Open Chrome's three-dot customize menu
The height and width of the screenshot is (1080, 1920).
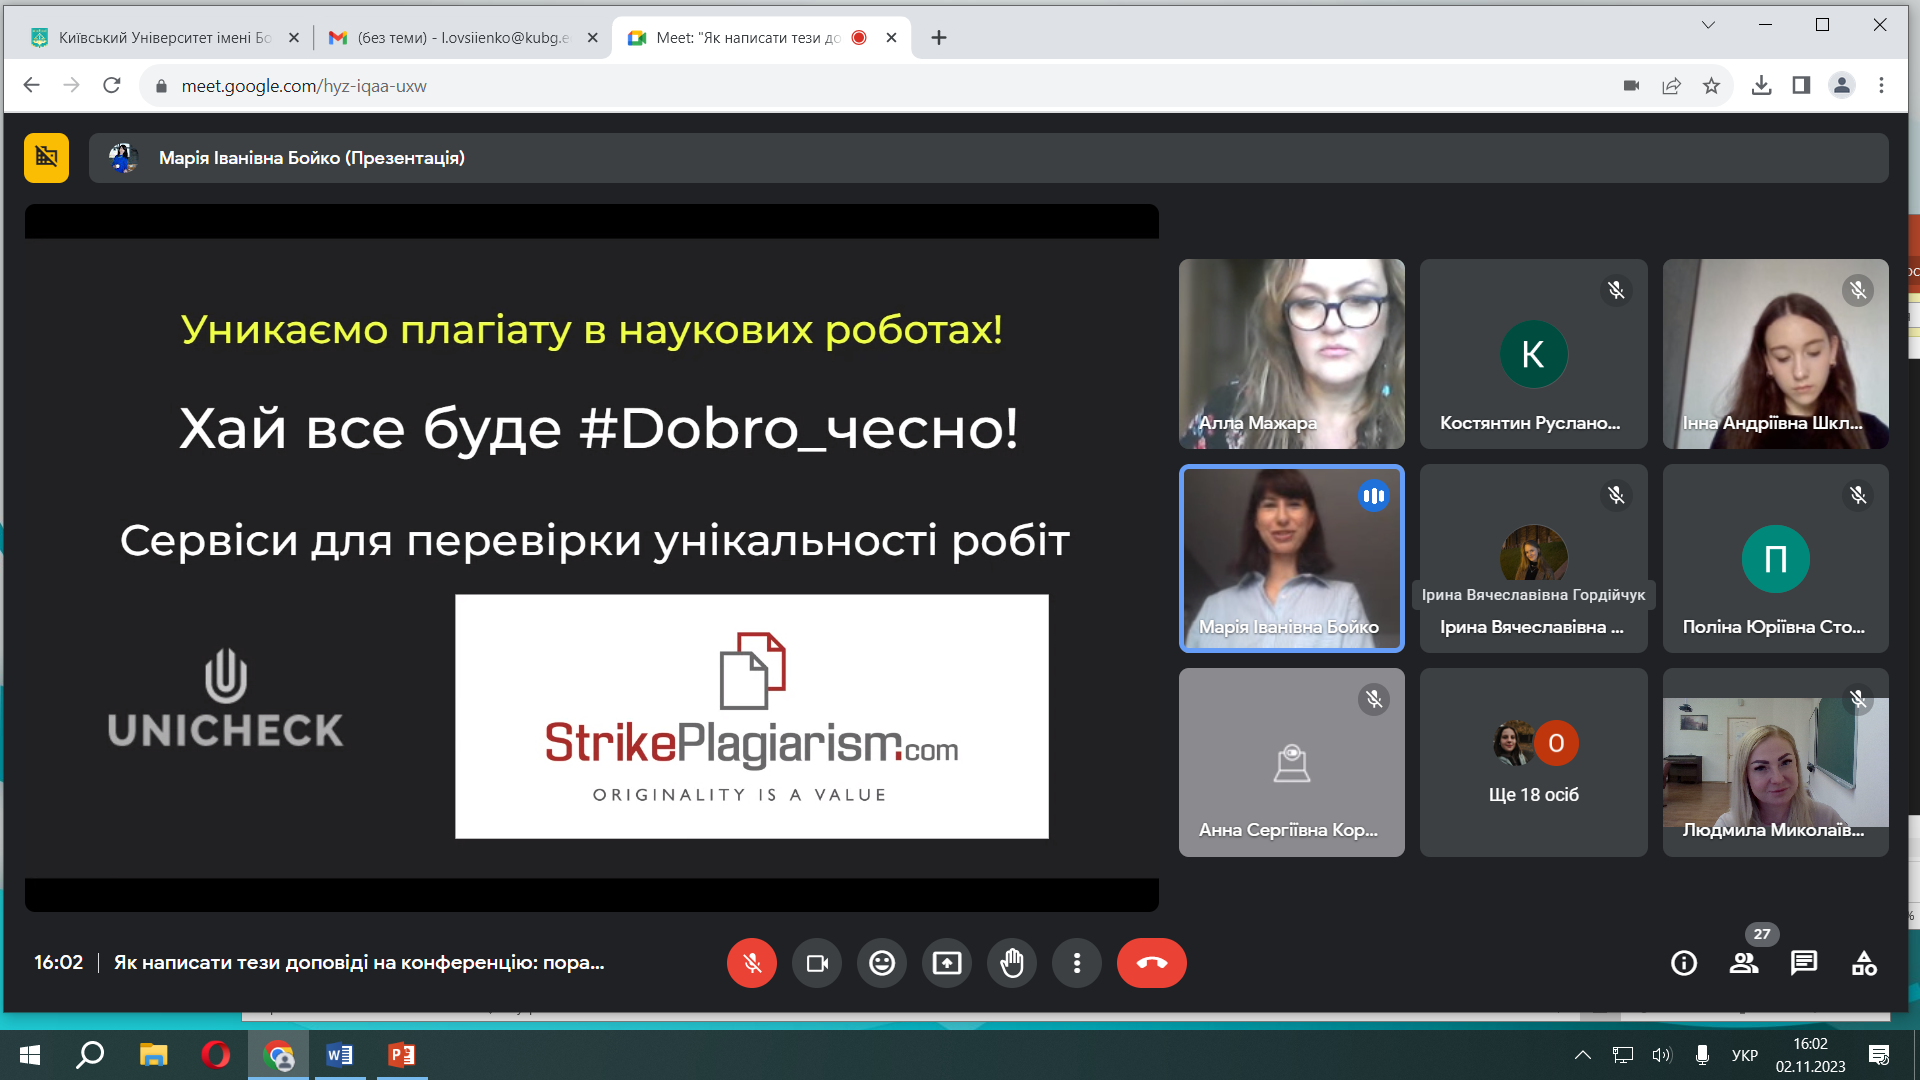pos(1881,86)
